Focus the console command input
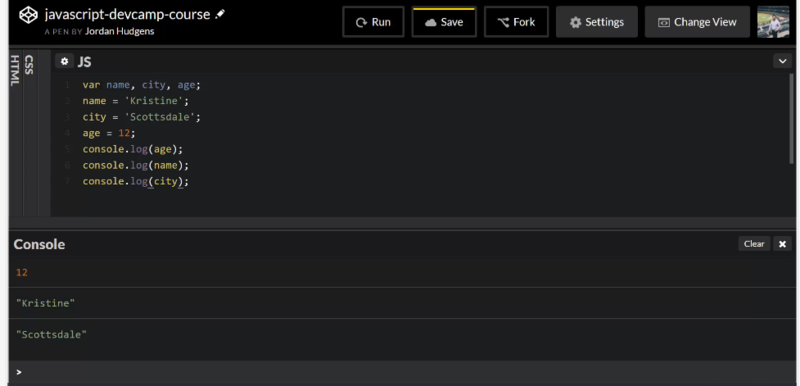The image size is (800, 386). 403,372
